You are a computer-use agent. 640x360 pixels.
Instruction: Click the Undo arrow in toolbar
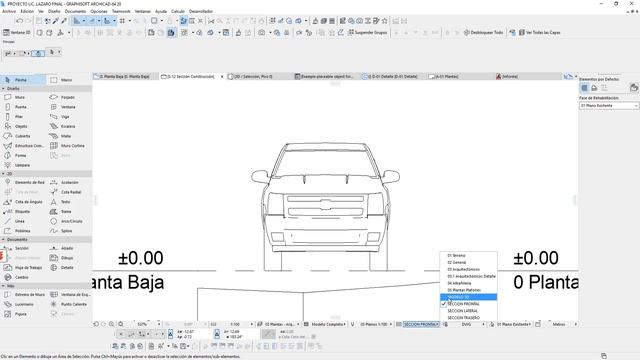pyautogui.click(x=19, y=21)
